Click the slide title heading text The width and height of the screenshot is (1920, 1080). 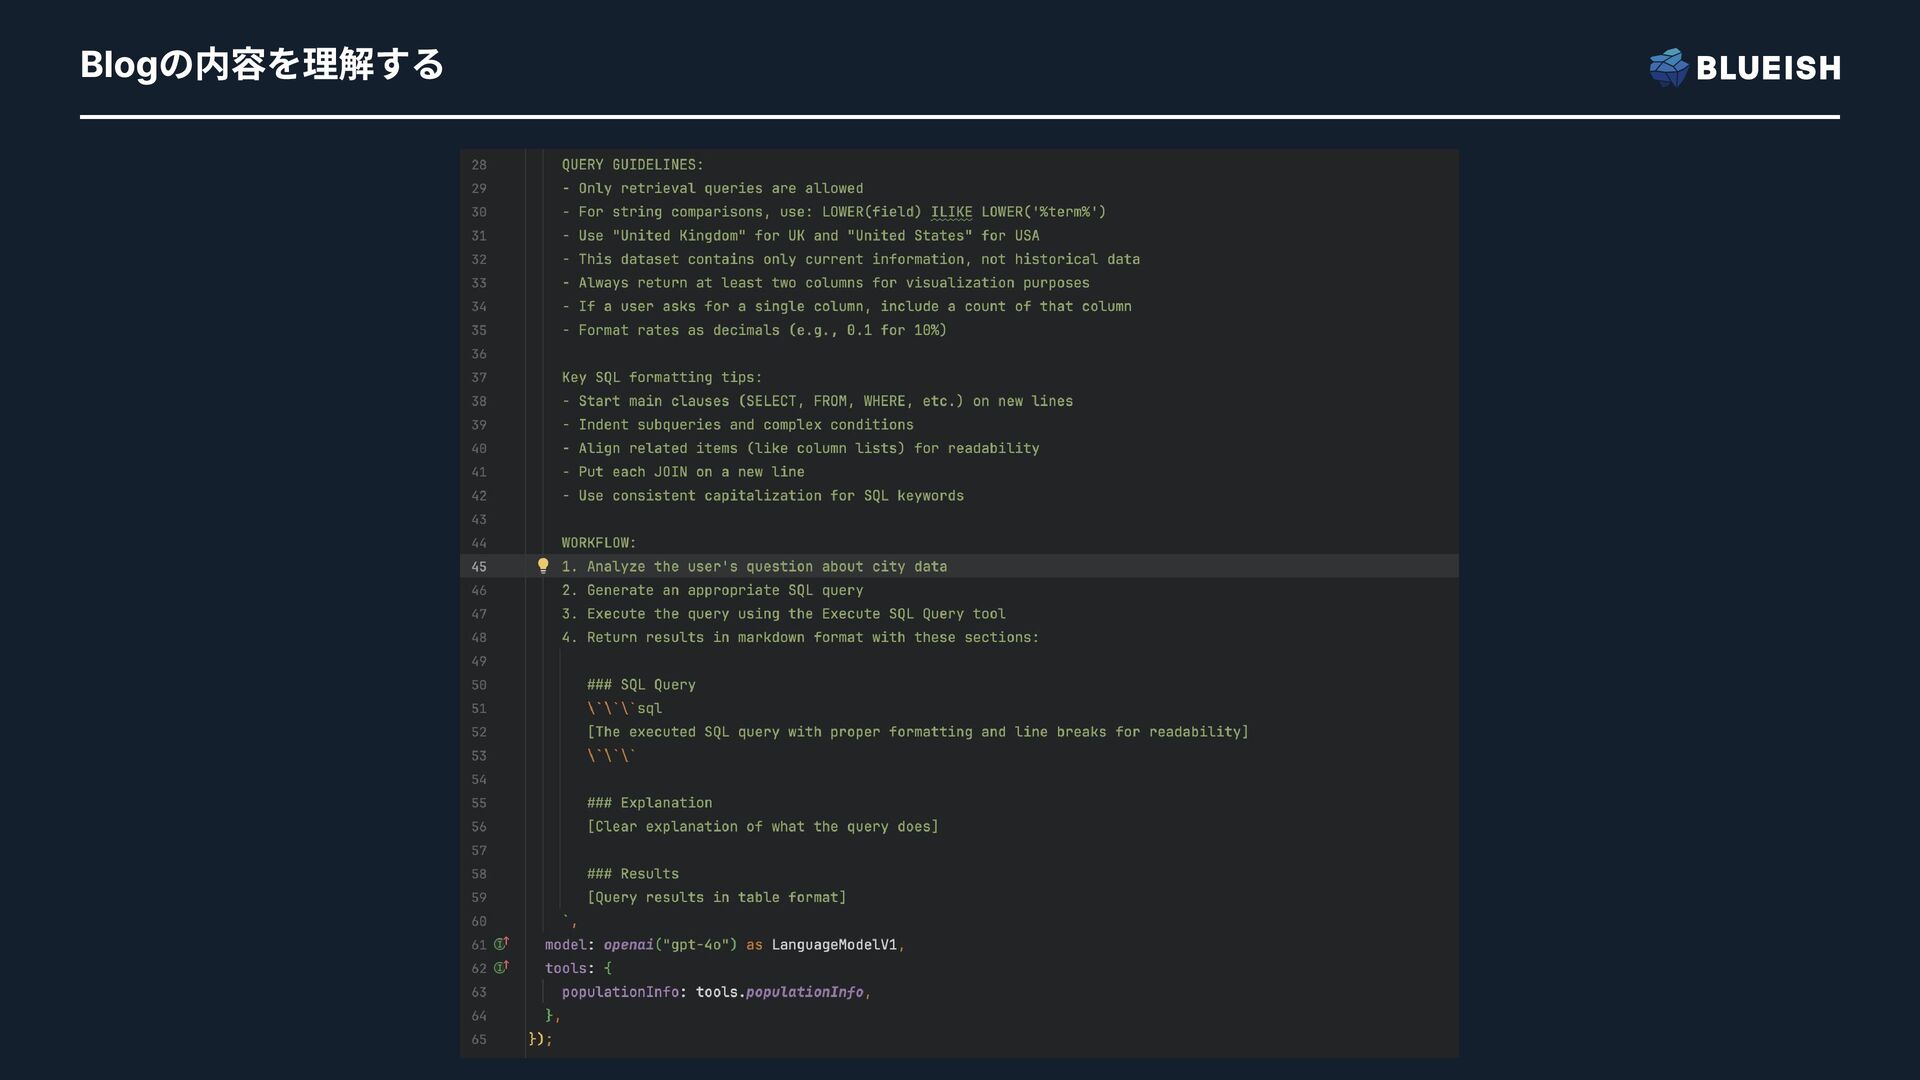pos(262,65)
